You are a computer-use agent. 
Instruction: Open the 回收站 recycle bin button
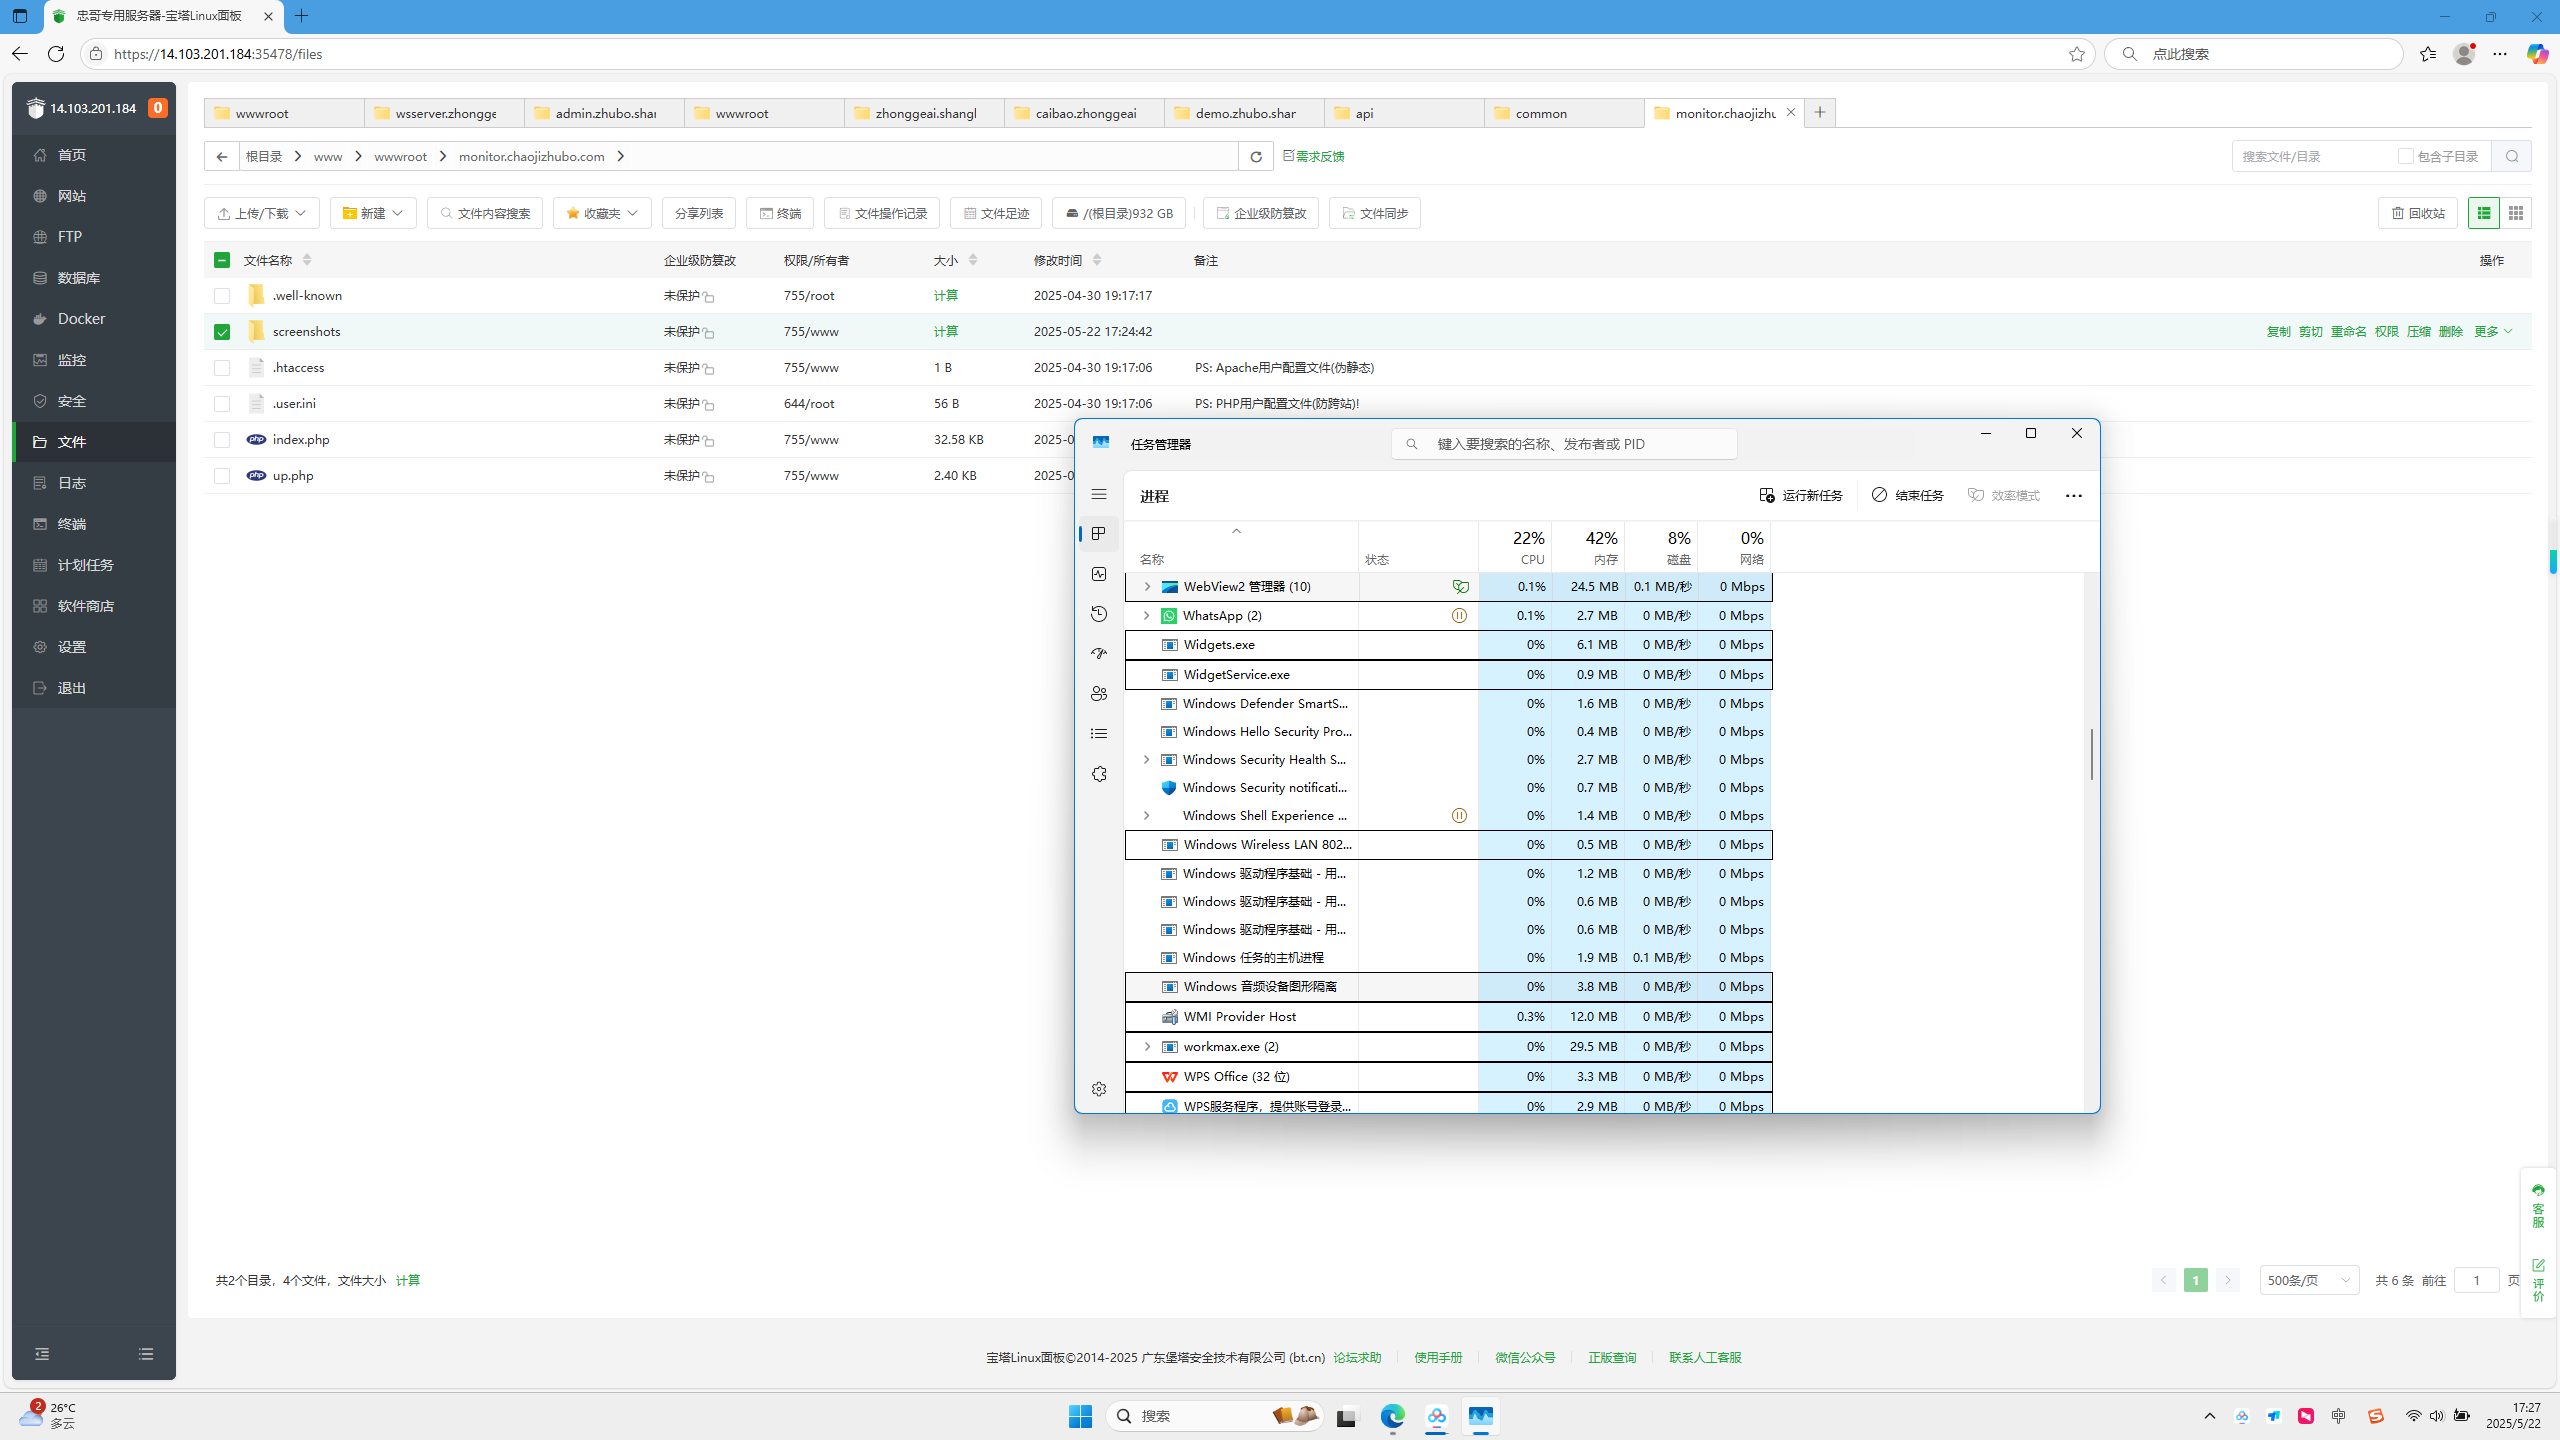pyautogui.click(x=2417, y=213)
